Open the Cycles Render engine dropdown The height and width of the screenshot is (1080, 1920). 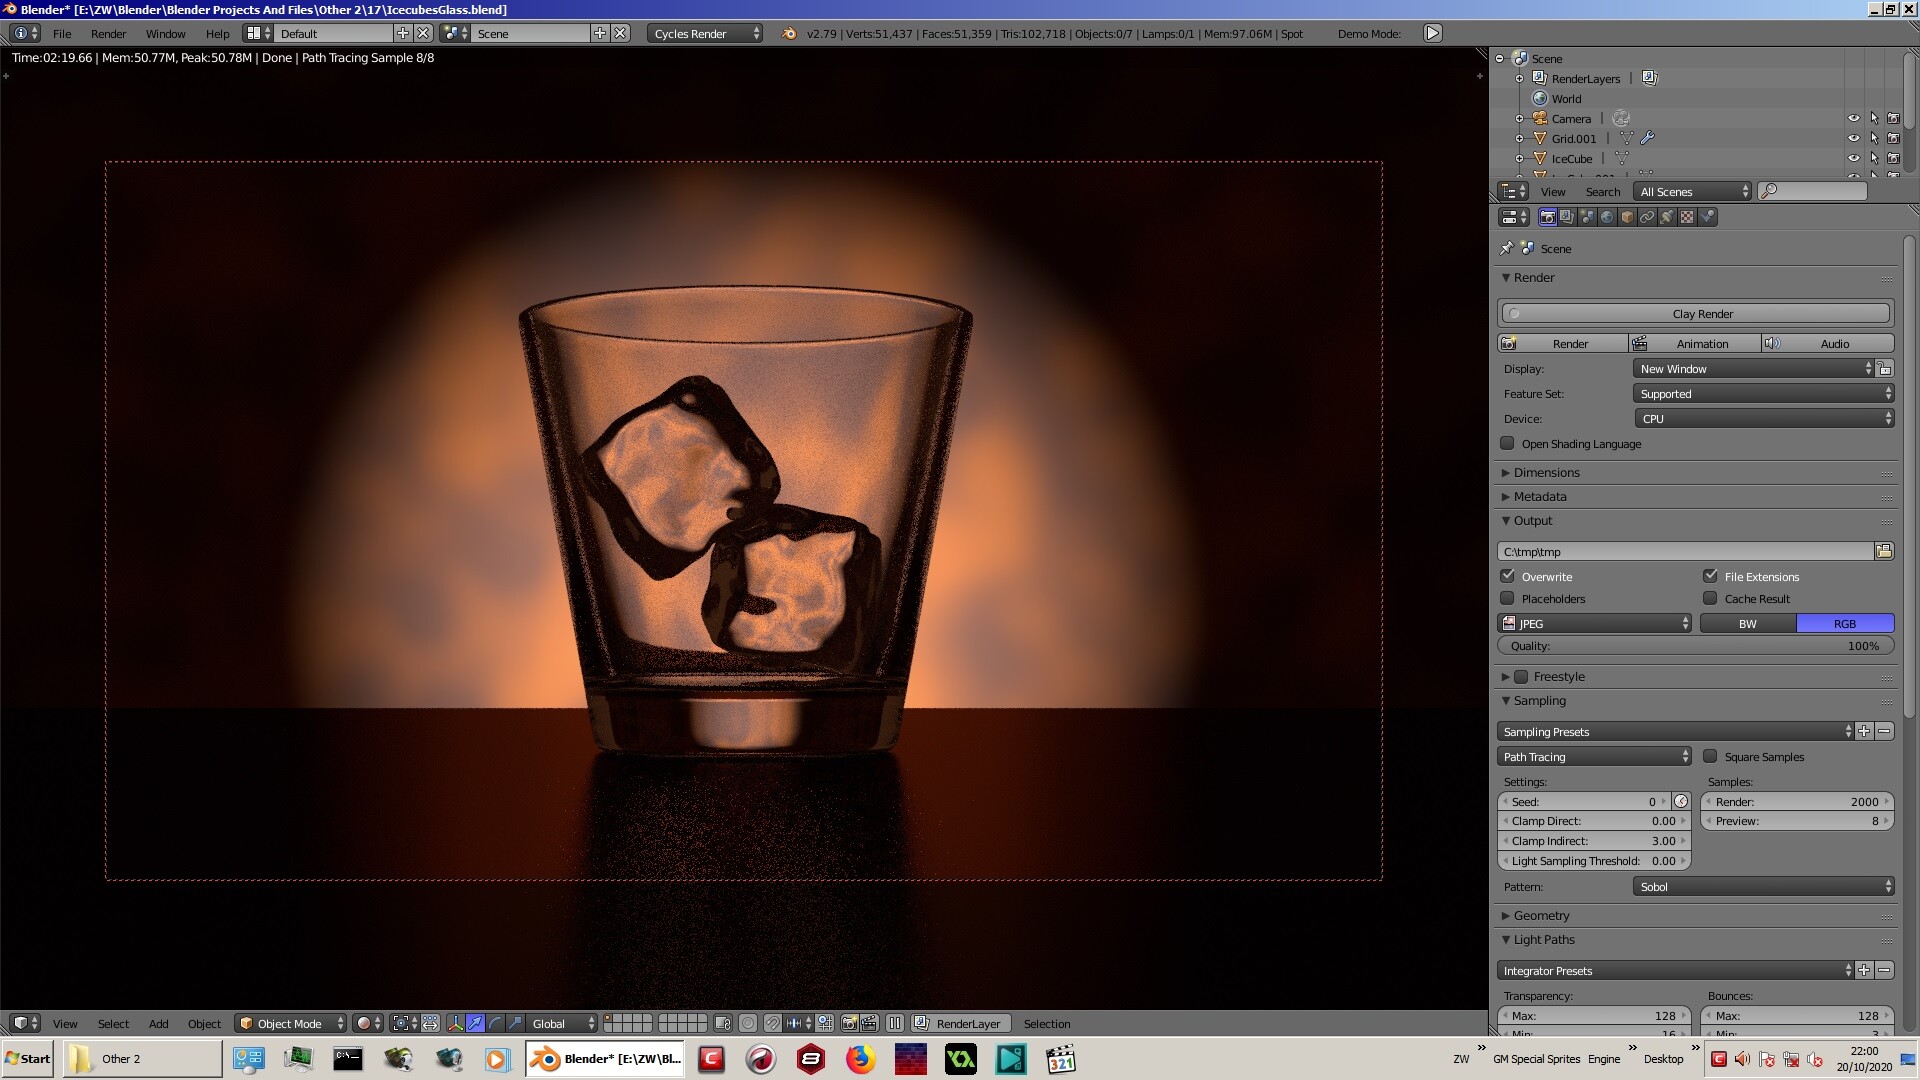click(x=703, y=33)
